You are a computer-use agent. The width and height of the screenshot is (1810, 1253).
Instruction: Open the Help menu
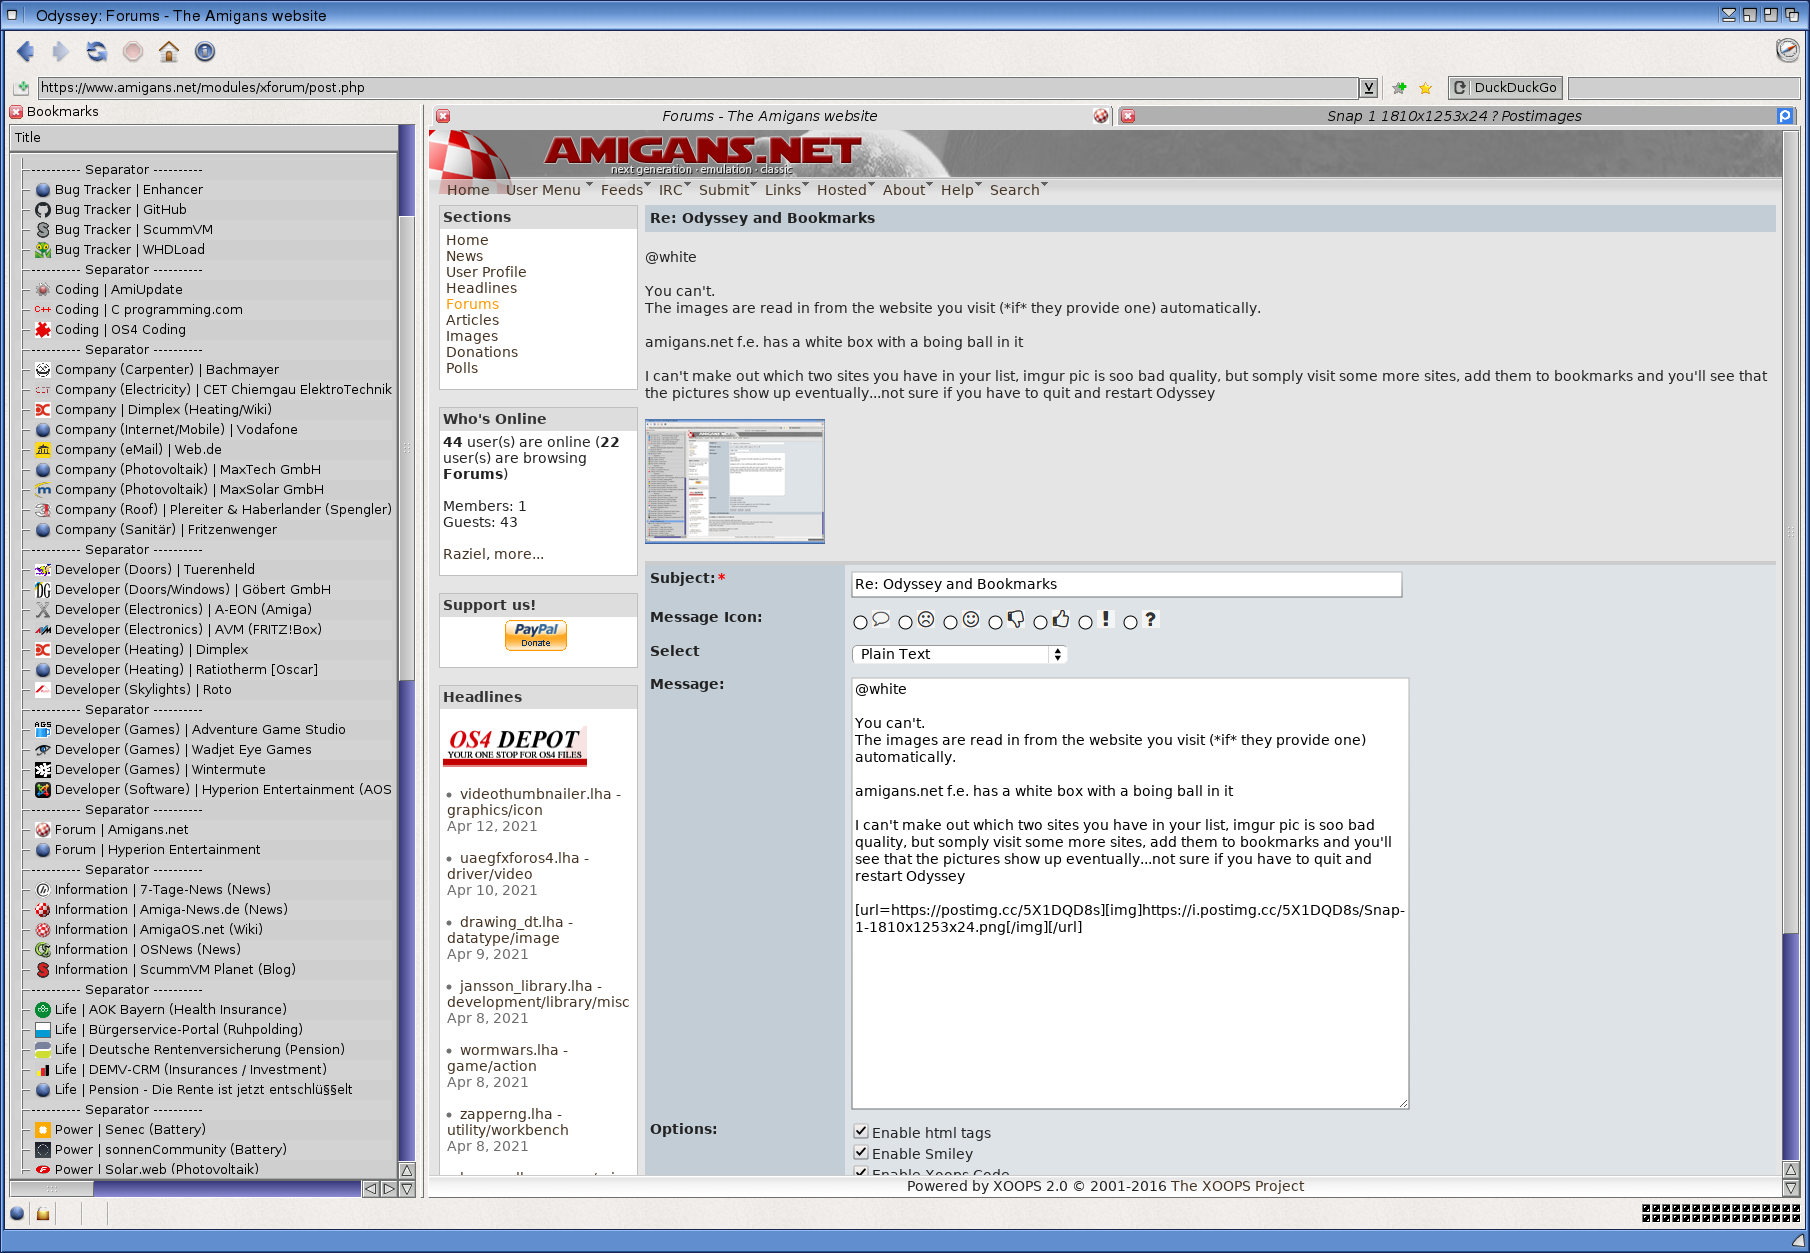(961, 189)
